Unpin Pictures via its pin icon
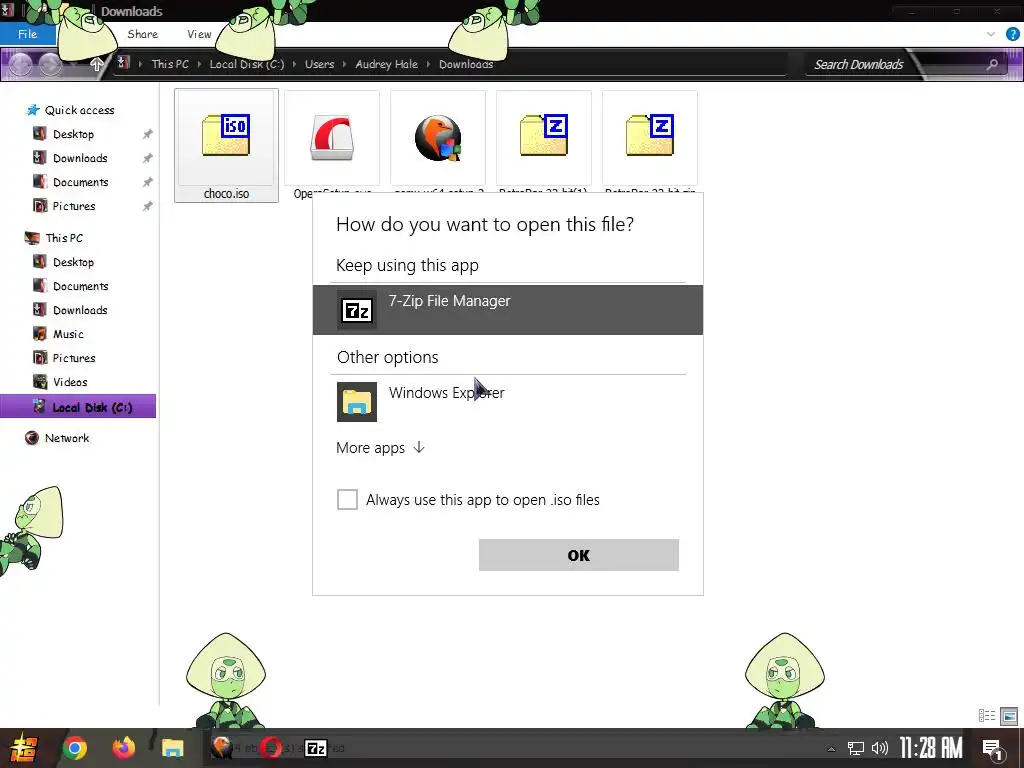The image size is (1024, 768). tap(148, 206)
